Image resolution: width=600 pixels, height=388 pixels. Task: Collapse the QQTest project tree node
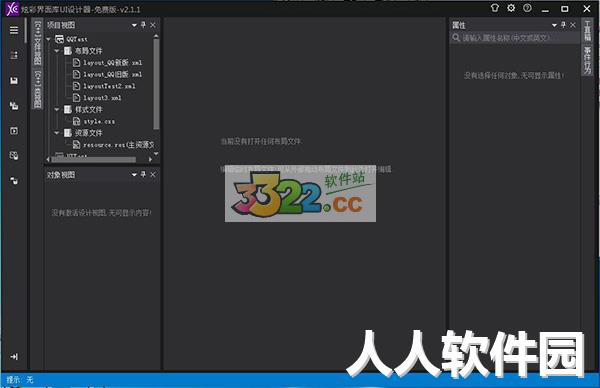[x=49, y=39]
